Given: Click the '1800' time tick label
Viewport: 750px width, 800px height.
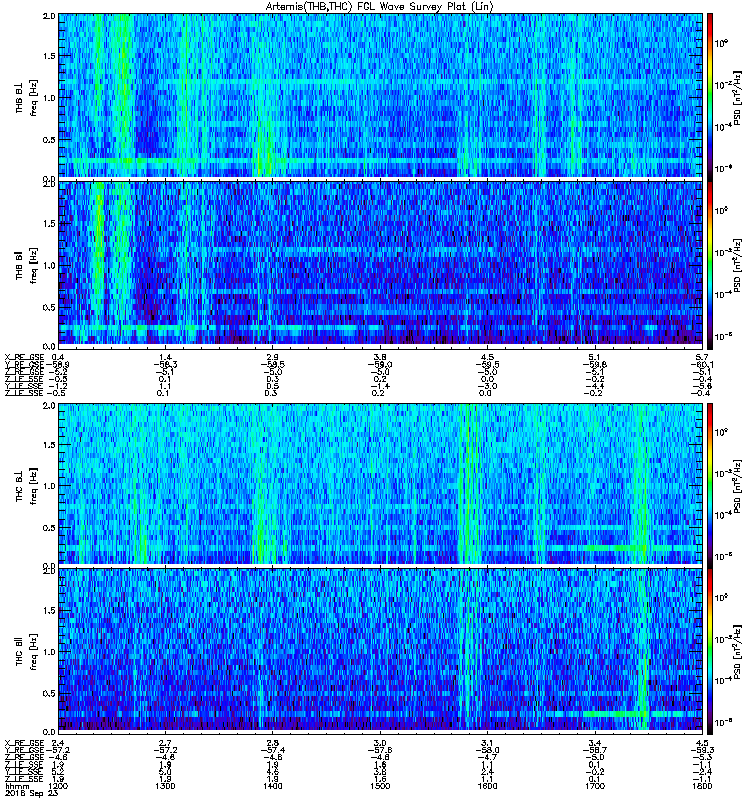Looking at the screenshot, I should [702, 786].
